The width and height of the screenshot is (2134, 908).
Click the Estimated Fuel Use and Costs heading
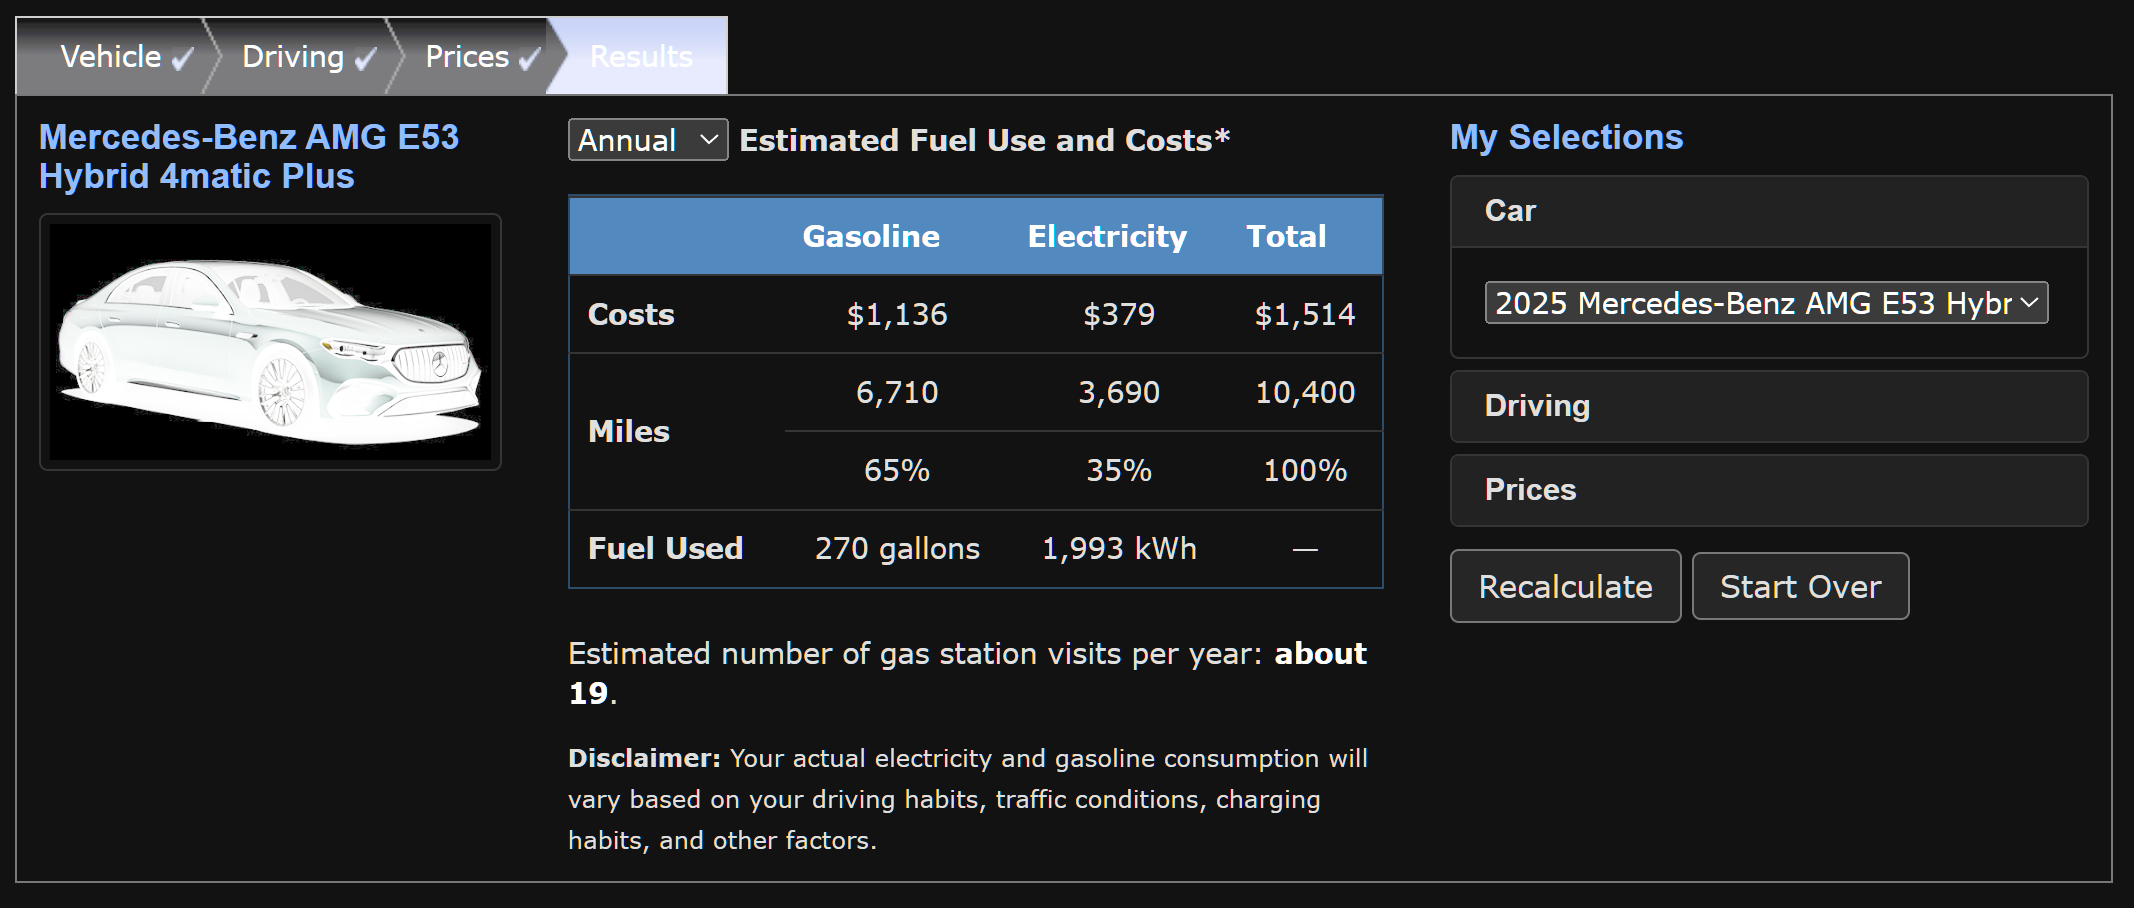click(984, 140)
